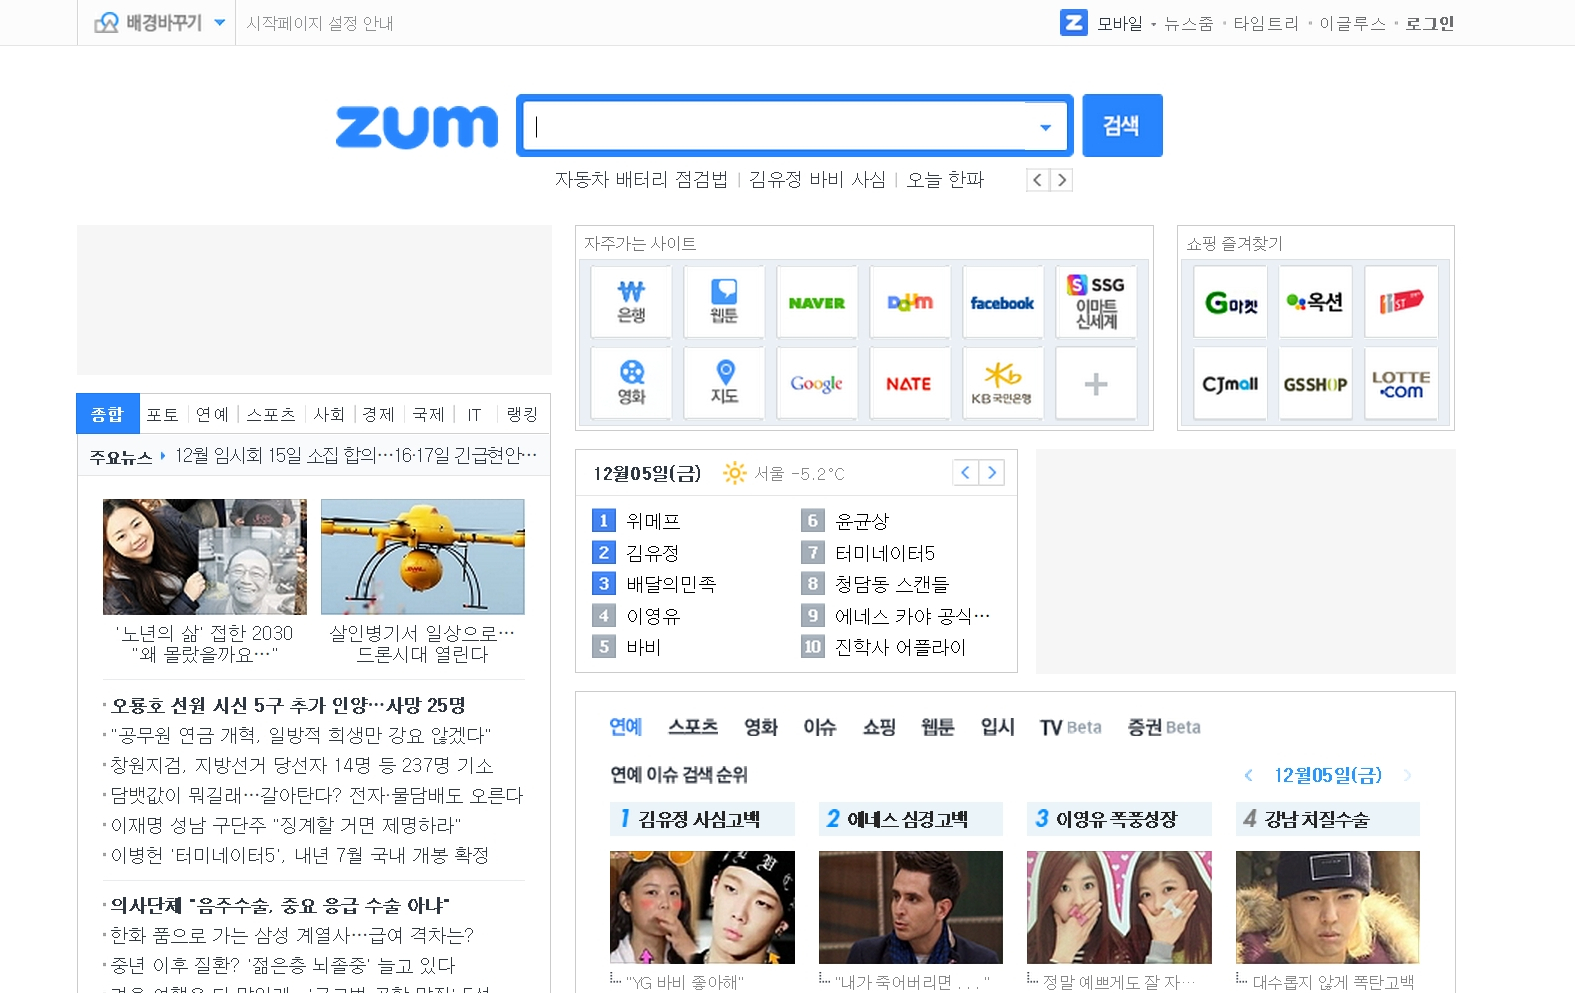Click trending keyword 터미네이터5
1575x993 pixels.
click(x=885, y=553)
